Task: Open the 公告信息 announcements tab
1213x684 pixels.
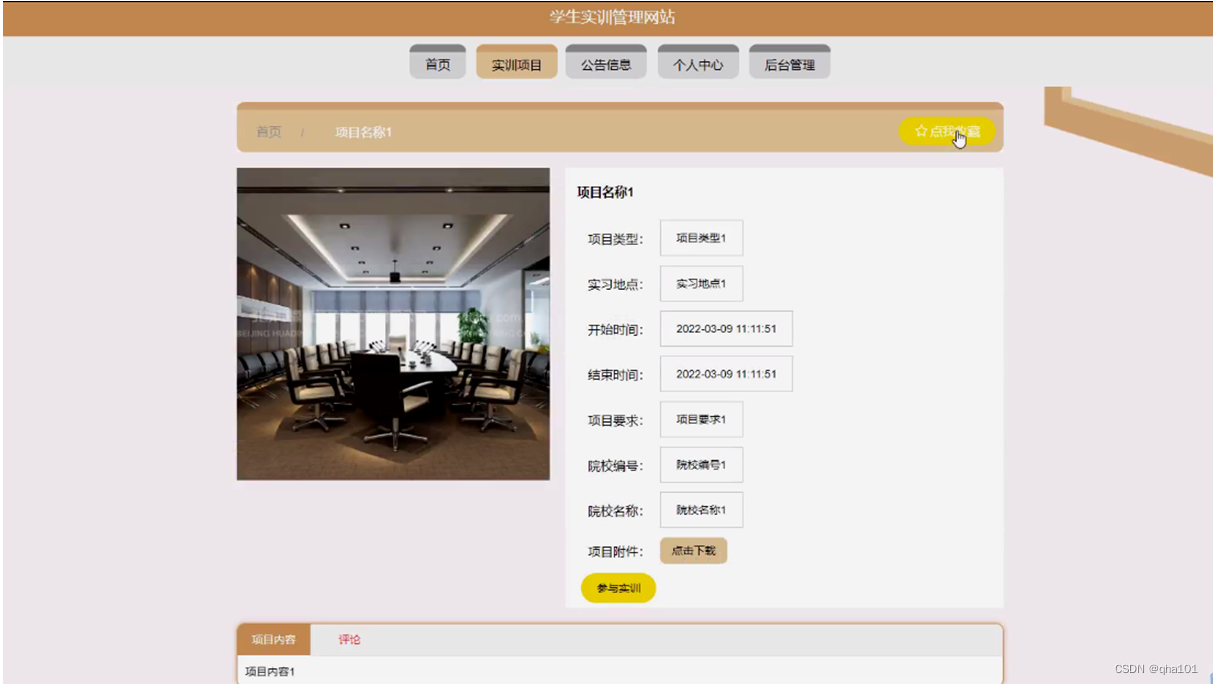Action: click(x=605, y=61)
